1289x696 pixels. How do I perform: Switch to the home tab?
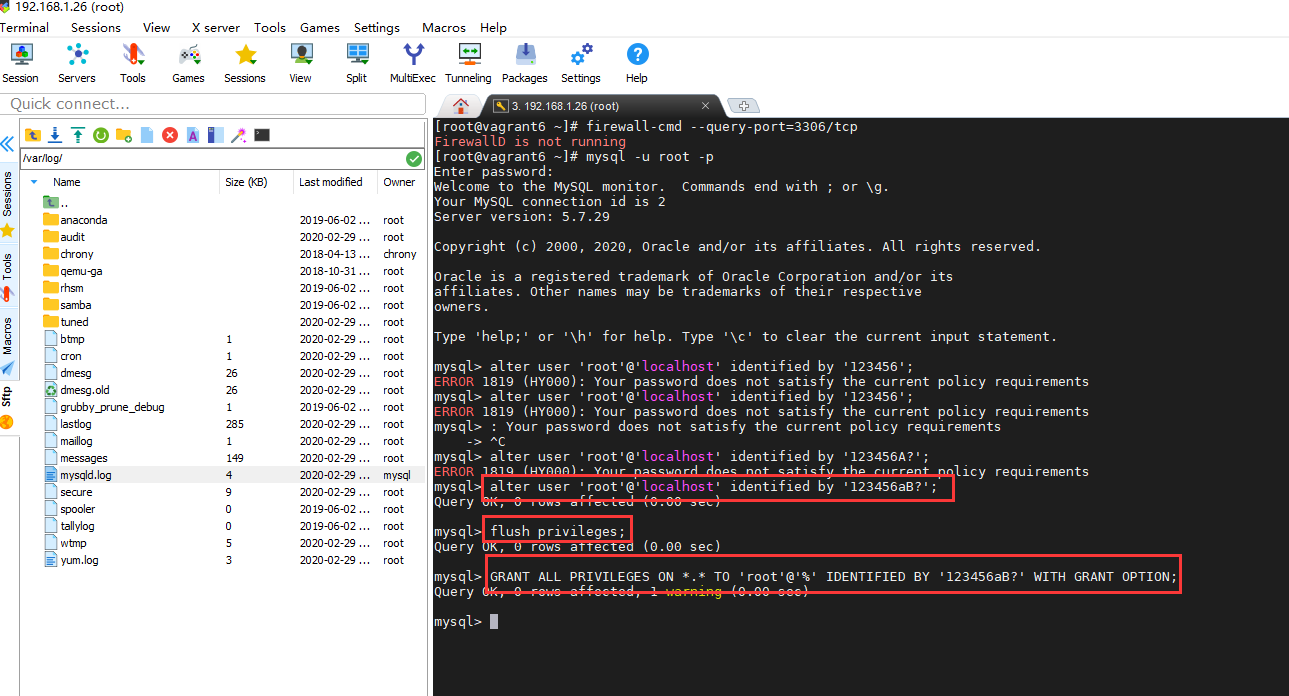click(461, 105)
